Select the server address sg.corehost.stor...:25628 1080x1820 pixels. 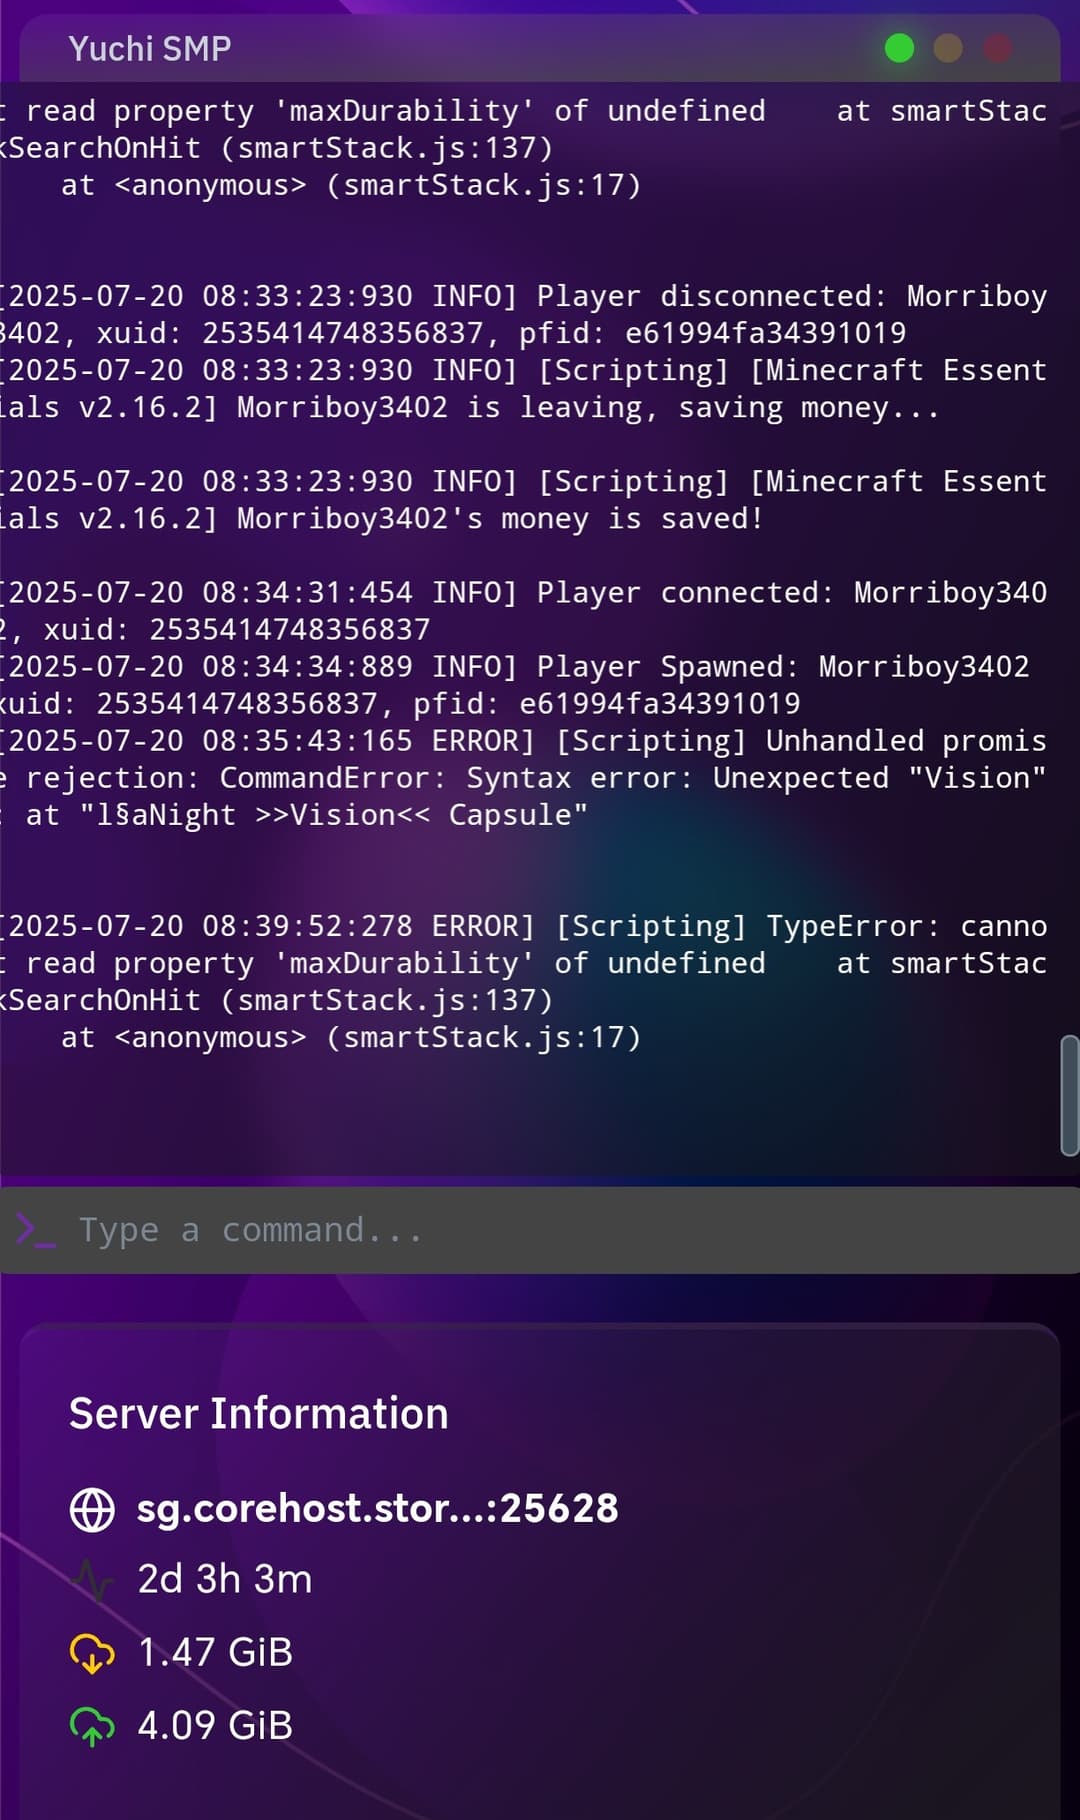point(377,1508)
